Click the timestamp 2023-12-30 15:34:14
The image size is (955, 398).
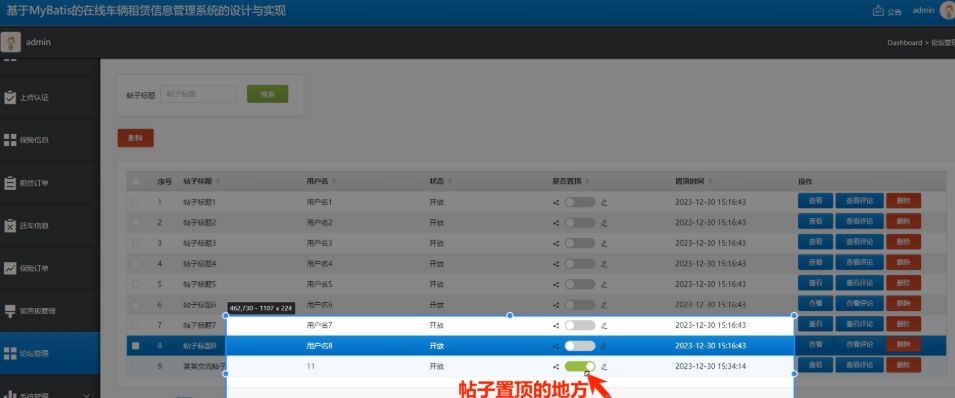(x=710, y=367)
